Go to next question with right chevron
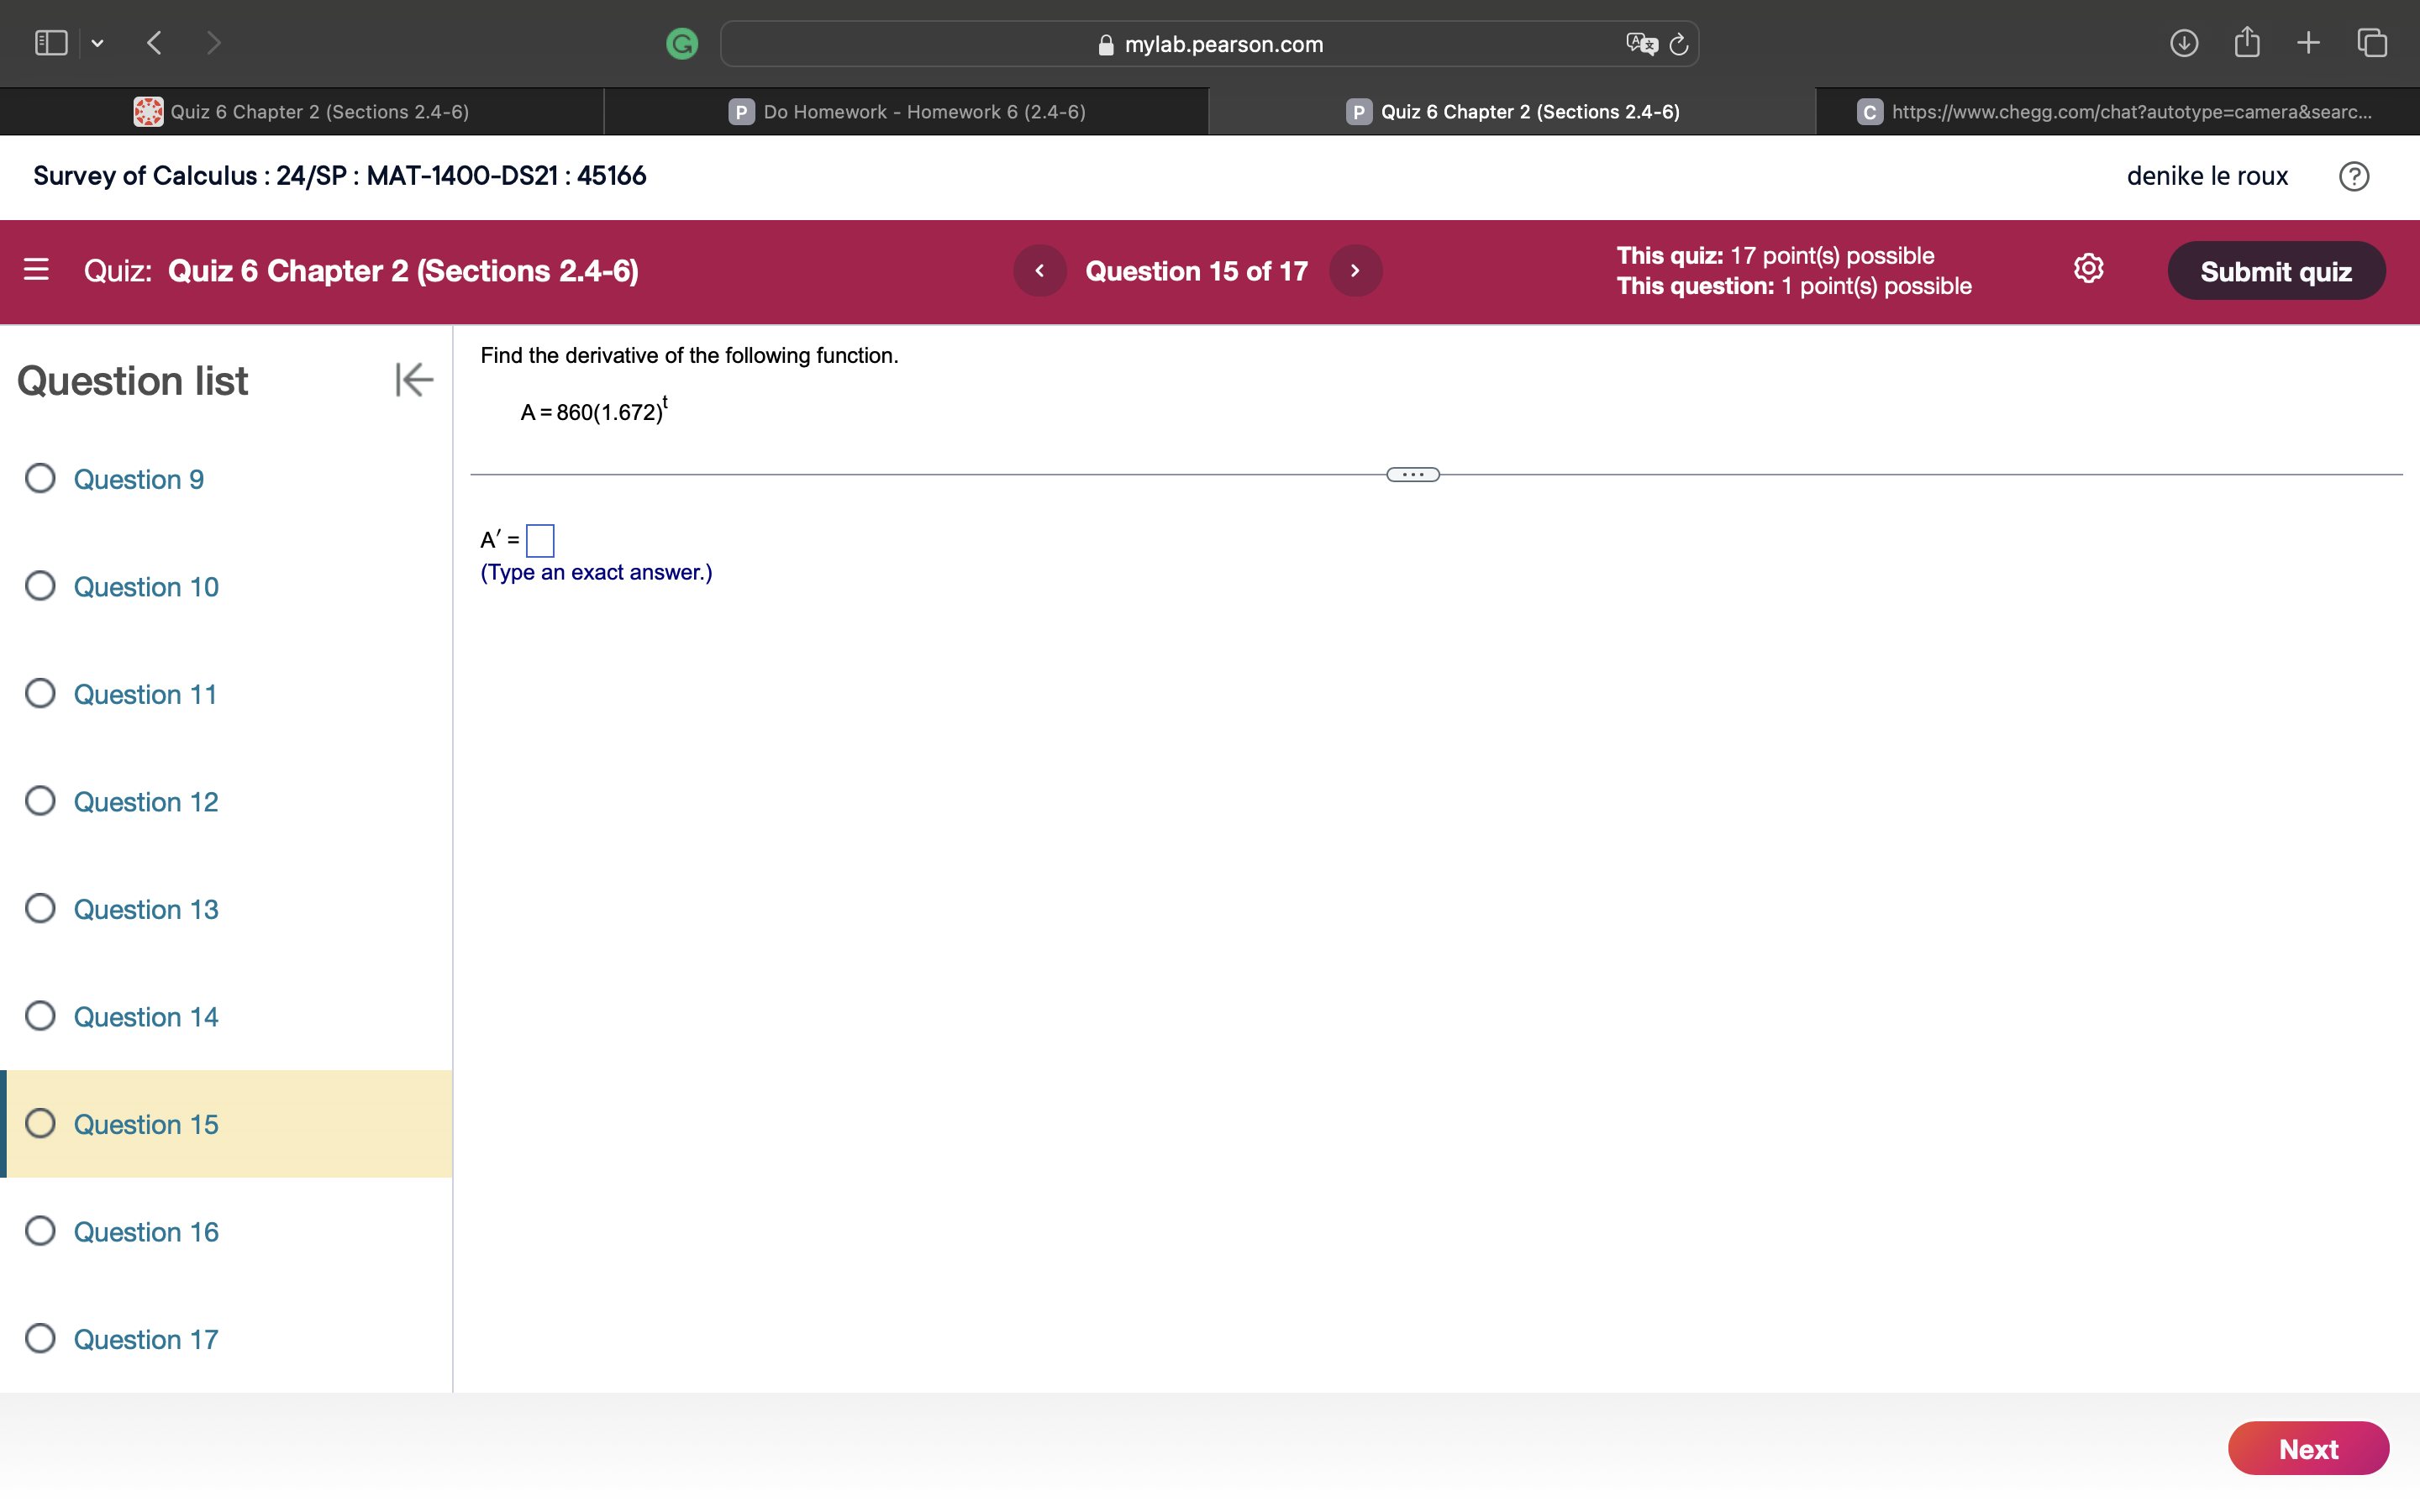Image resolution: width=2420 pixels, height=1512 pixels. point(1355,271)
